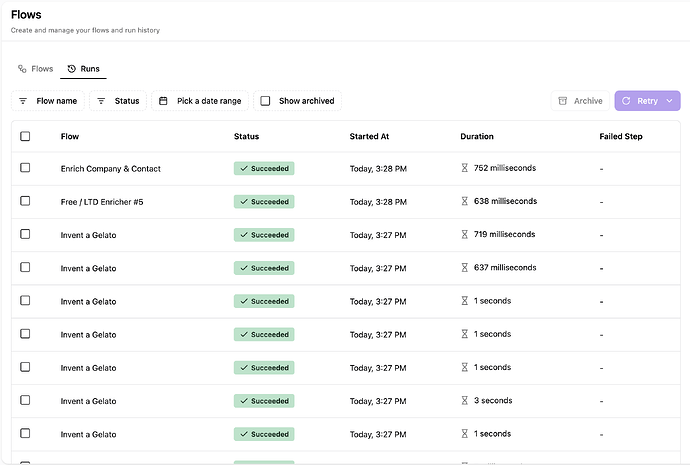Click the calendar icon in date range filter
Viewport: 690px width, 465px height.
click(163, 101)
